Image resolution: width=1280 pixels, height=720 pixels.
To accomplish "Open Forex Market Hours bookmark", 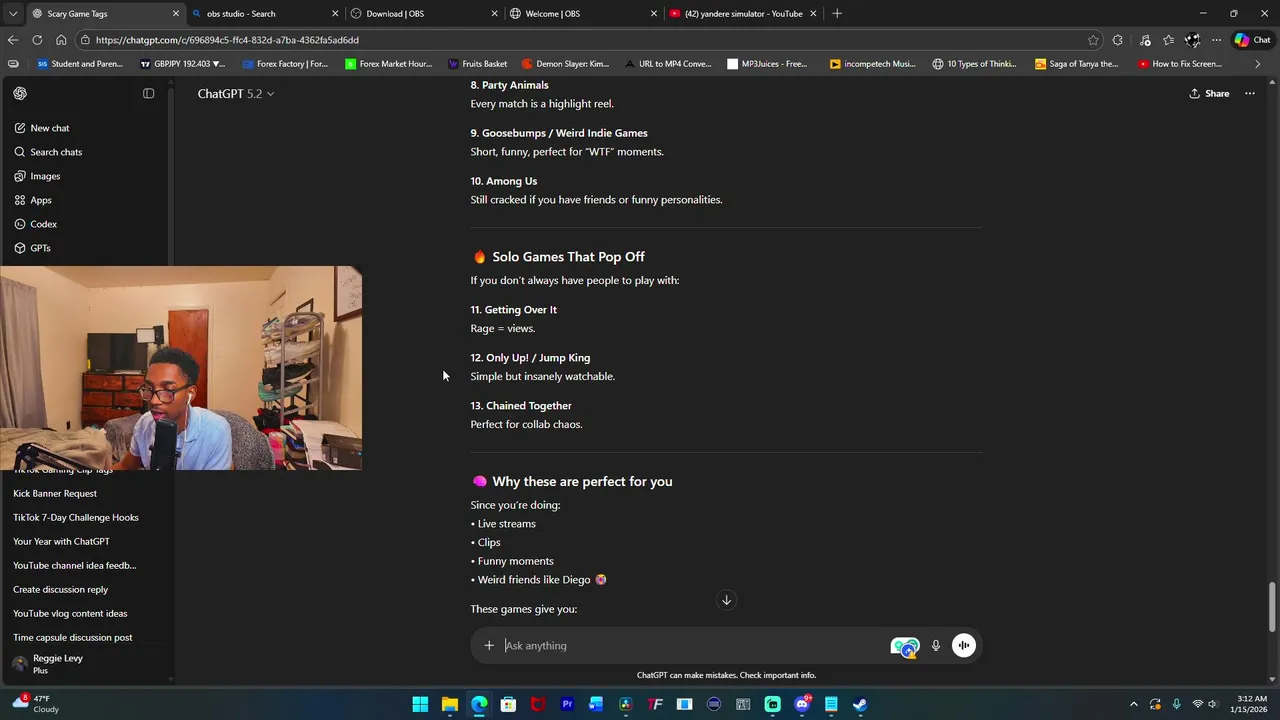I will coord(388,64).
